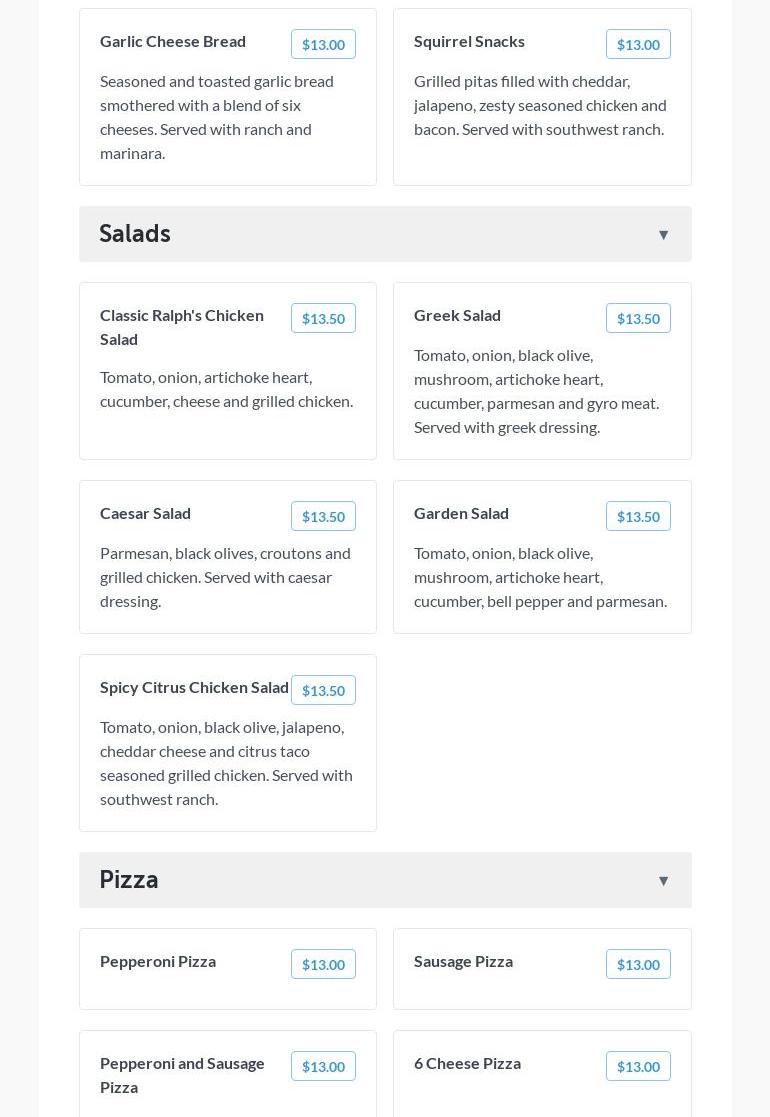Open the Caesar Salad item title

click(145, 513)
